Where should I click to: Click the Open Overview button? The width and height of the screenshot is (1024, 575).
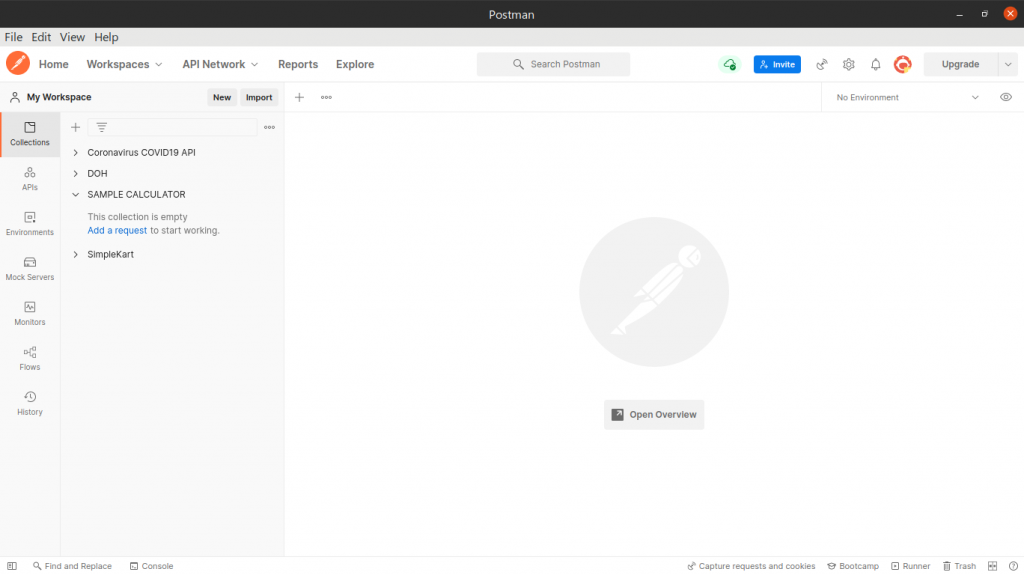tap(654, 414)
